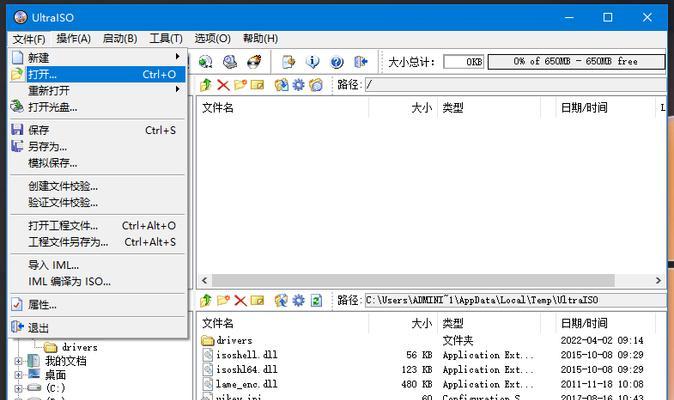Click the extract files icon in ISO pane
Image resolution: width=674 pixels, height=400 pixels.
coord(282,85)
